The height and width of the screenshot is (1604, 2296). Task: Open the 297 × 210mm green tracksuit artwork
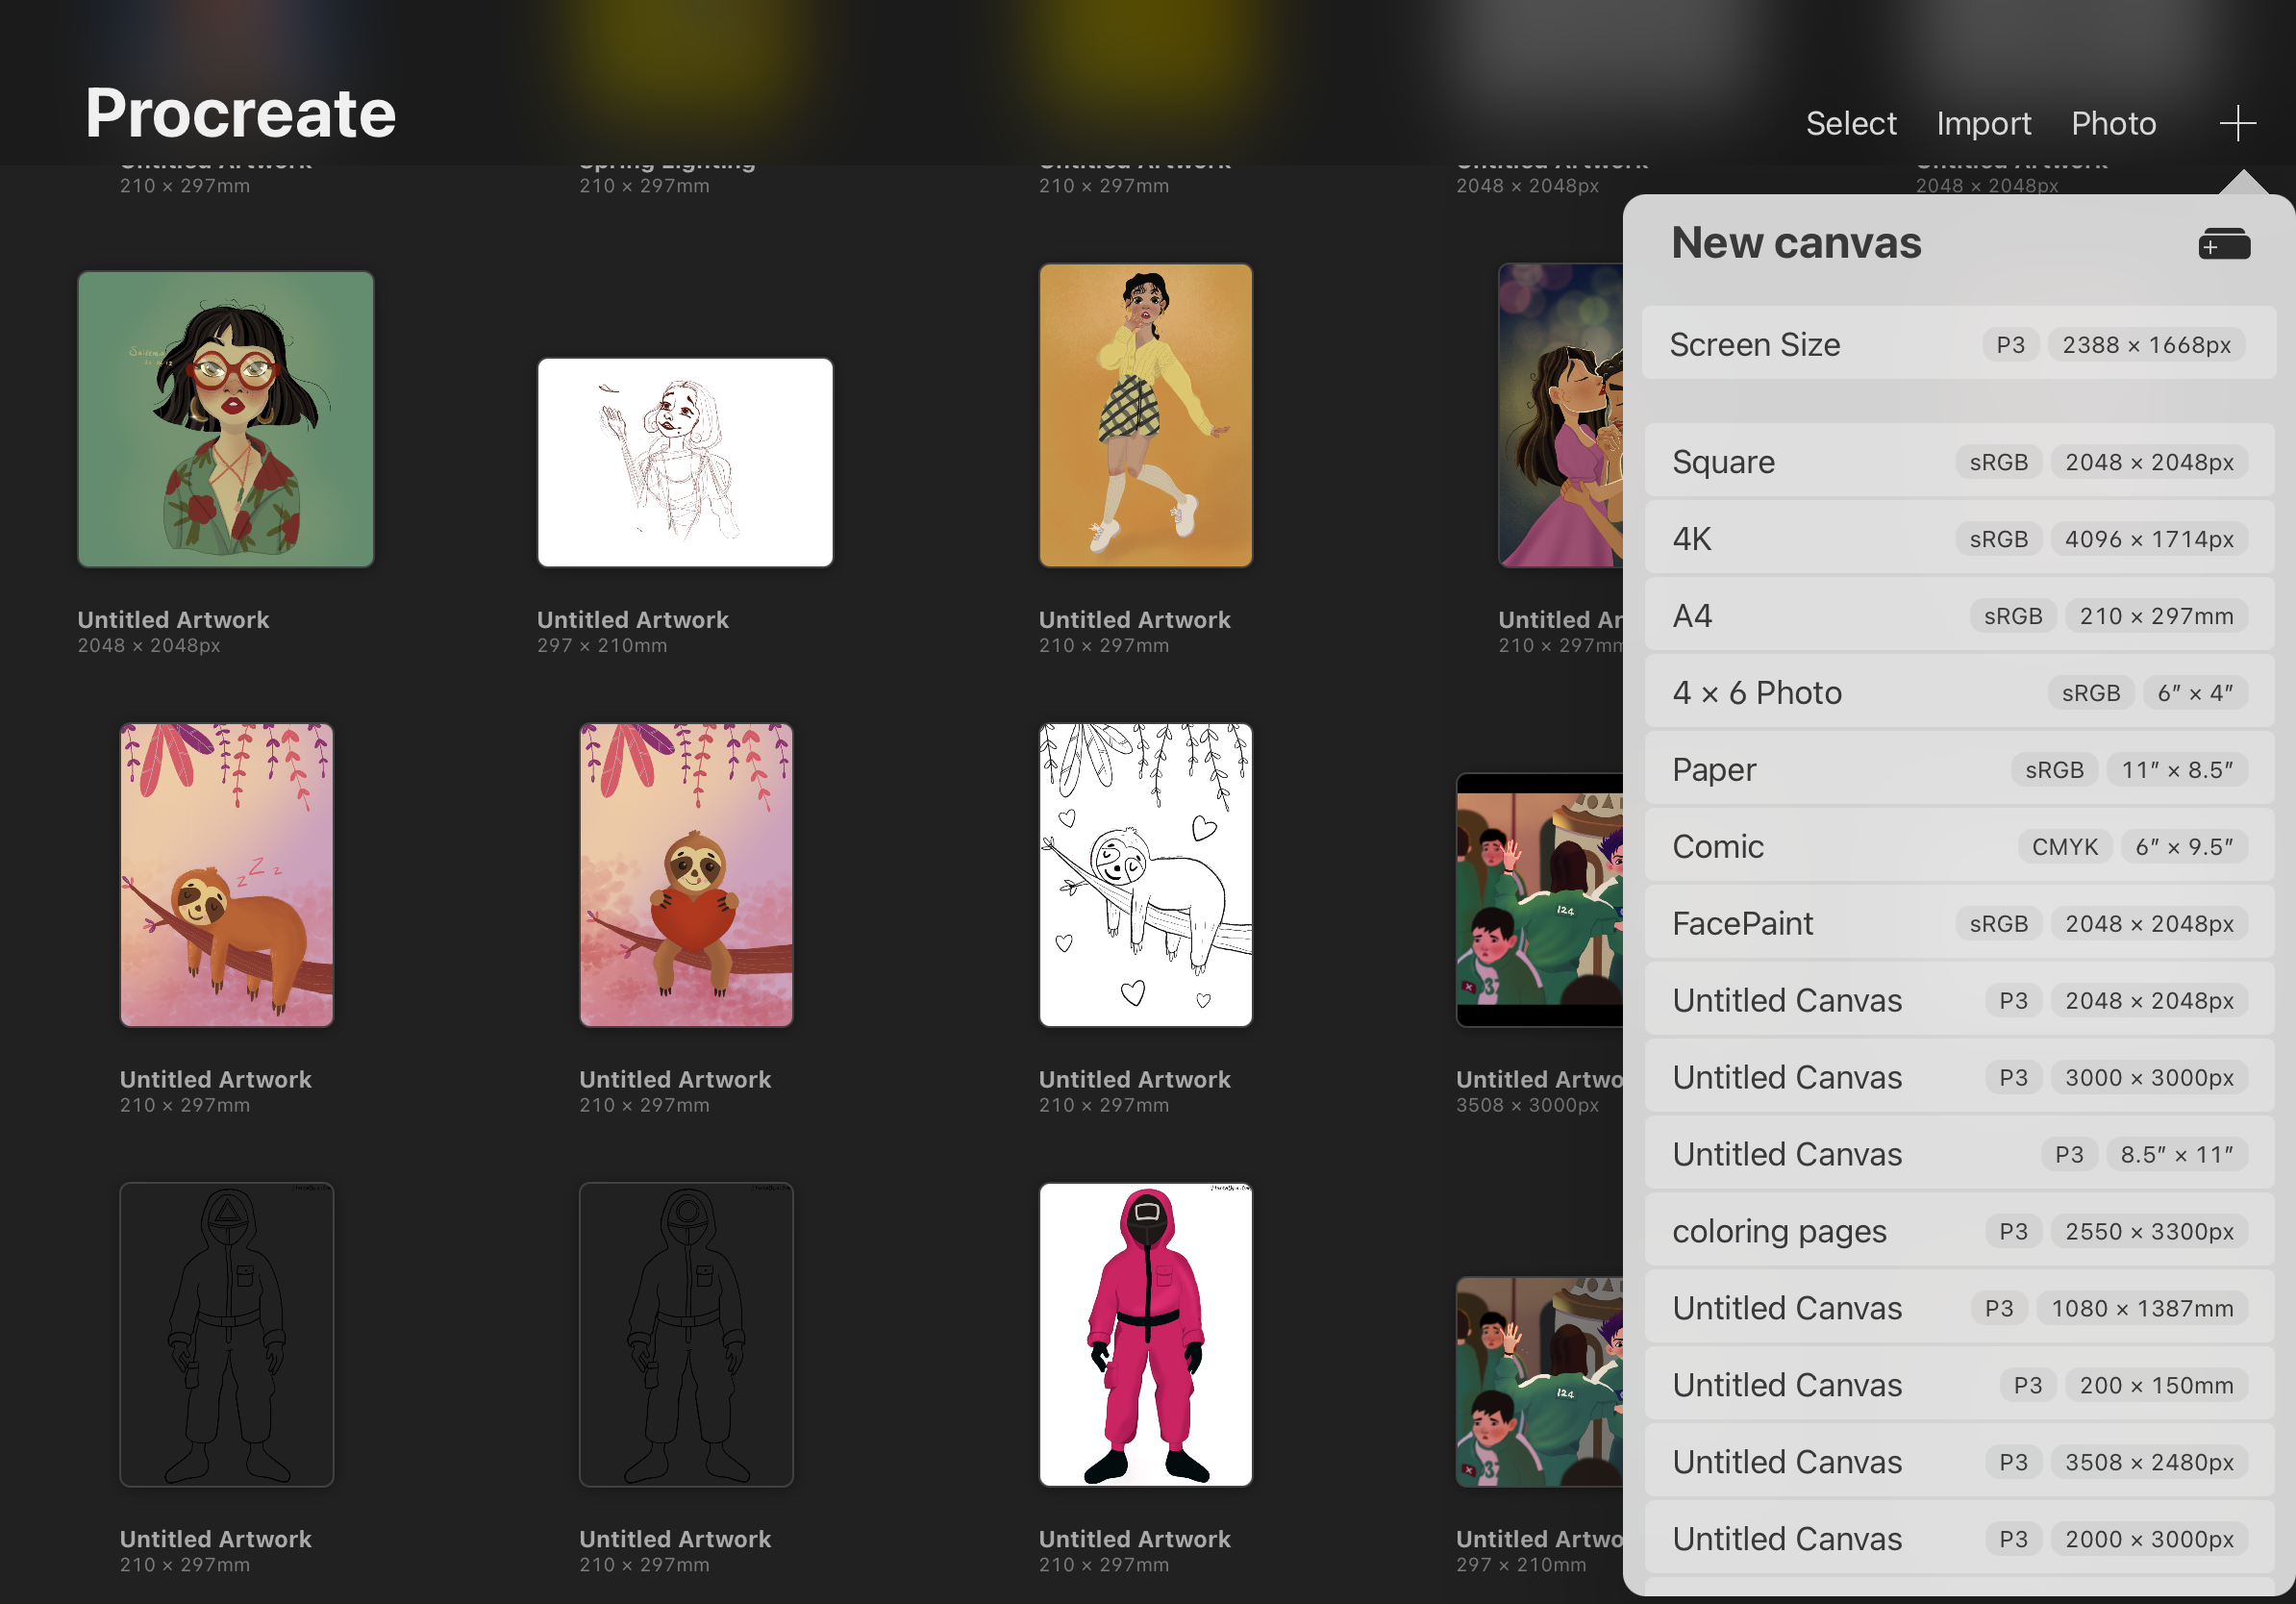point(1540,1382)
